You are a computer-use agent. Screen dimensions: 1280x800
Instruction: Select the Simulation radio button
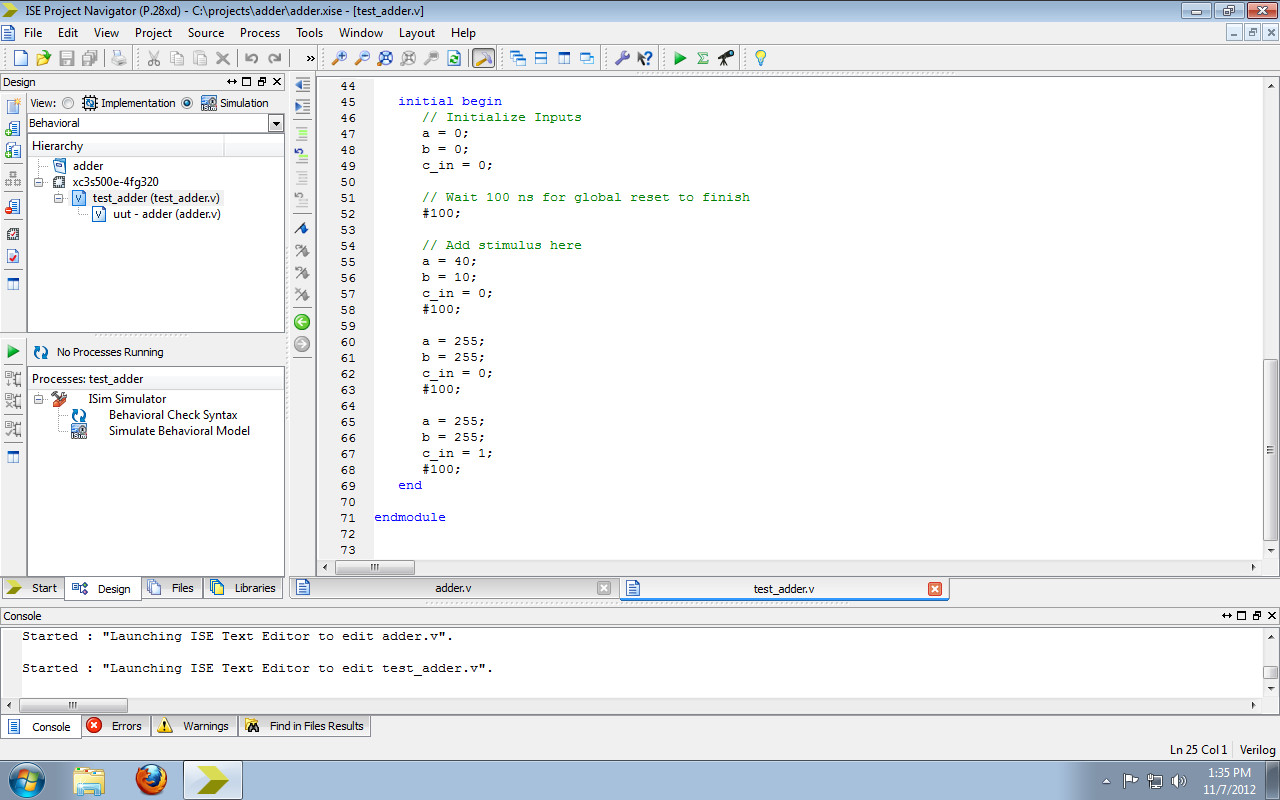click(x=188, y=102)
